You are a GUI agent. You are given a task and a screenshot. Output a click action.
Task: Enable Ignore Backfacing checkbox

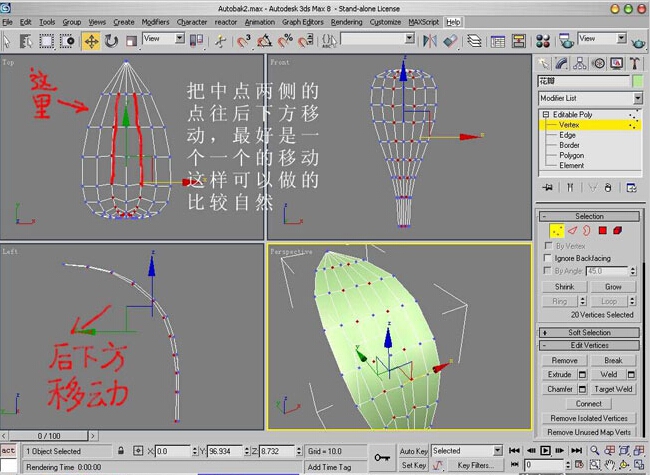coord(548,258)
